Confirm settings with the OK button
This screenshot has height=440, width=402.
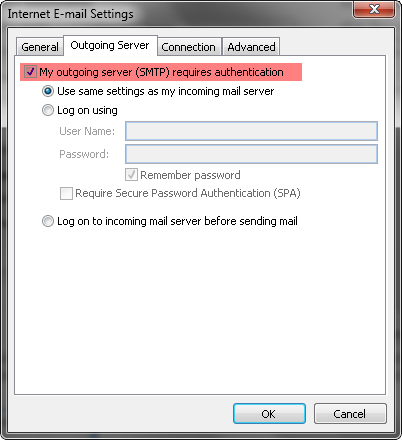tap(269, 414)
